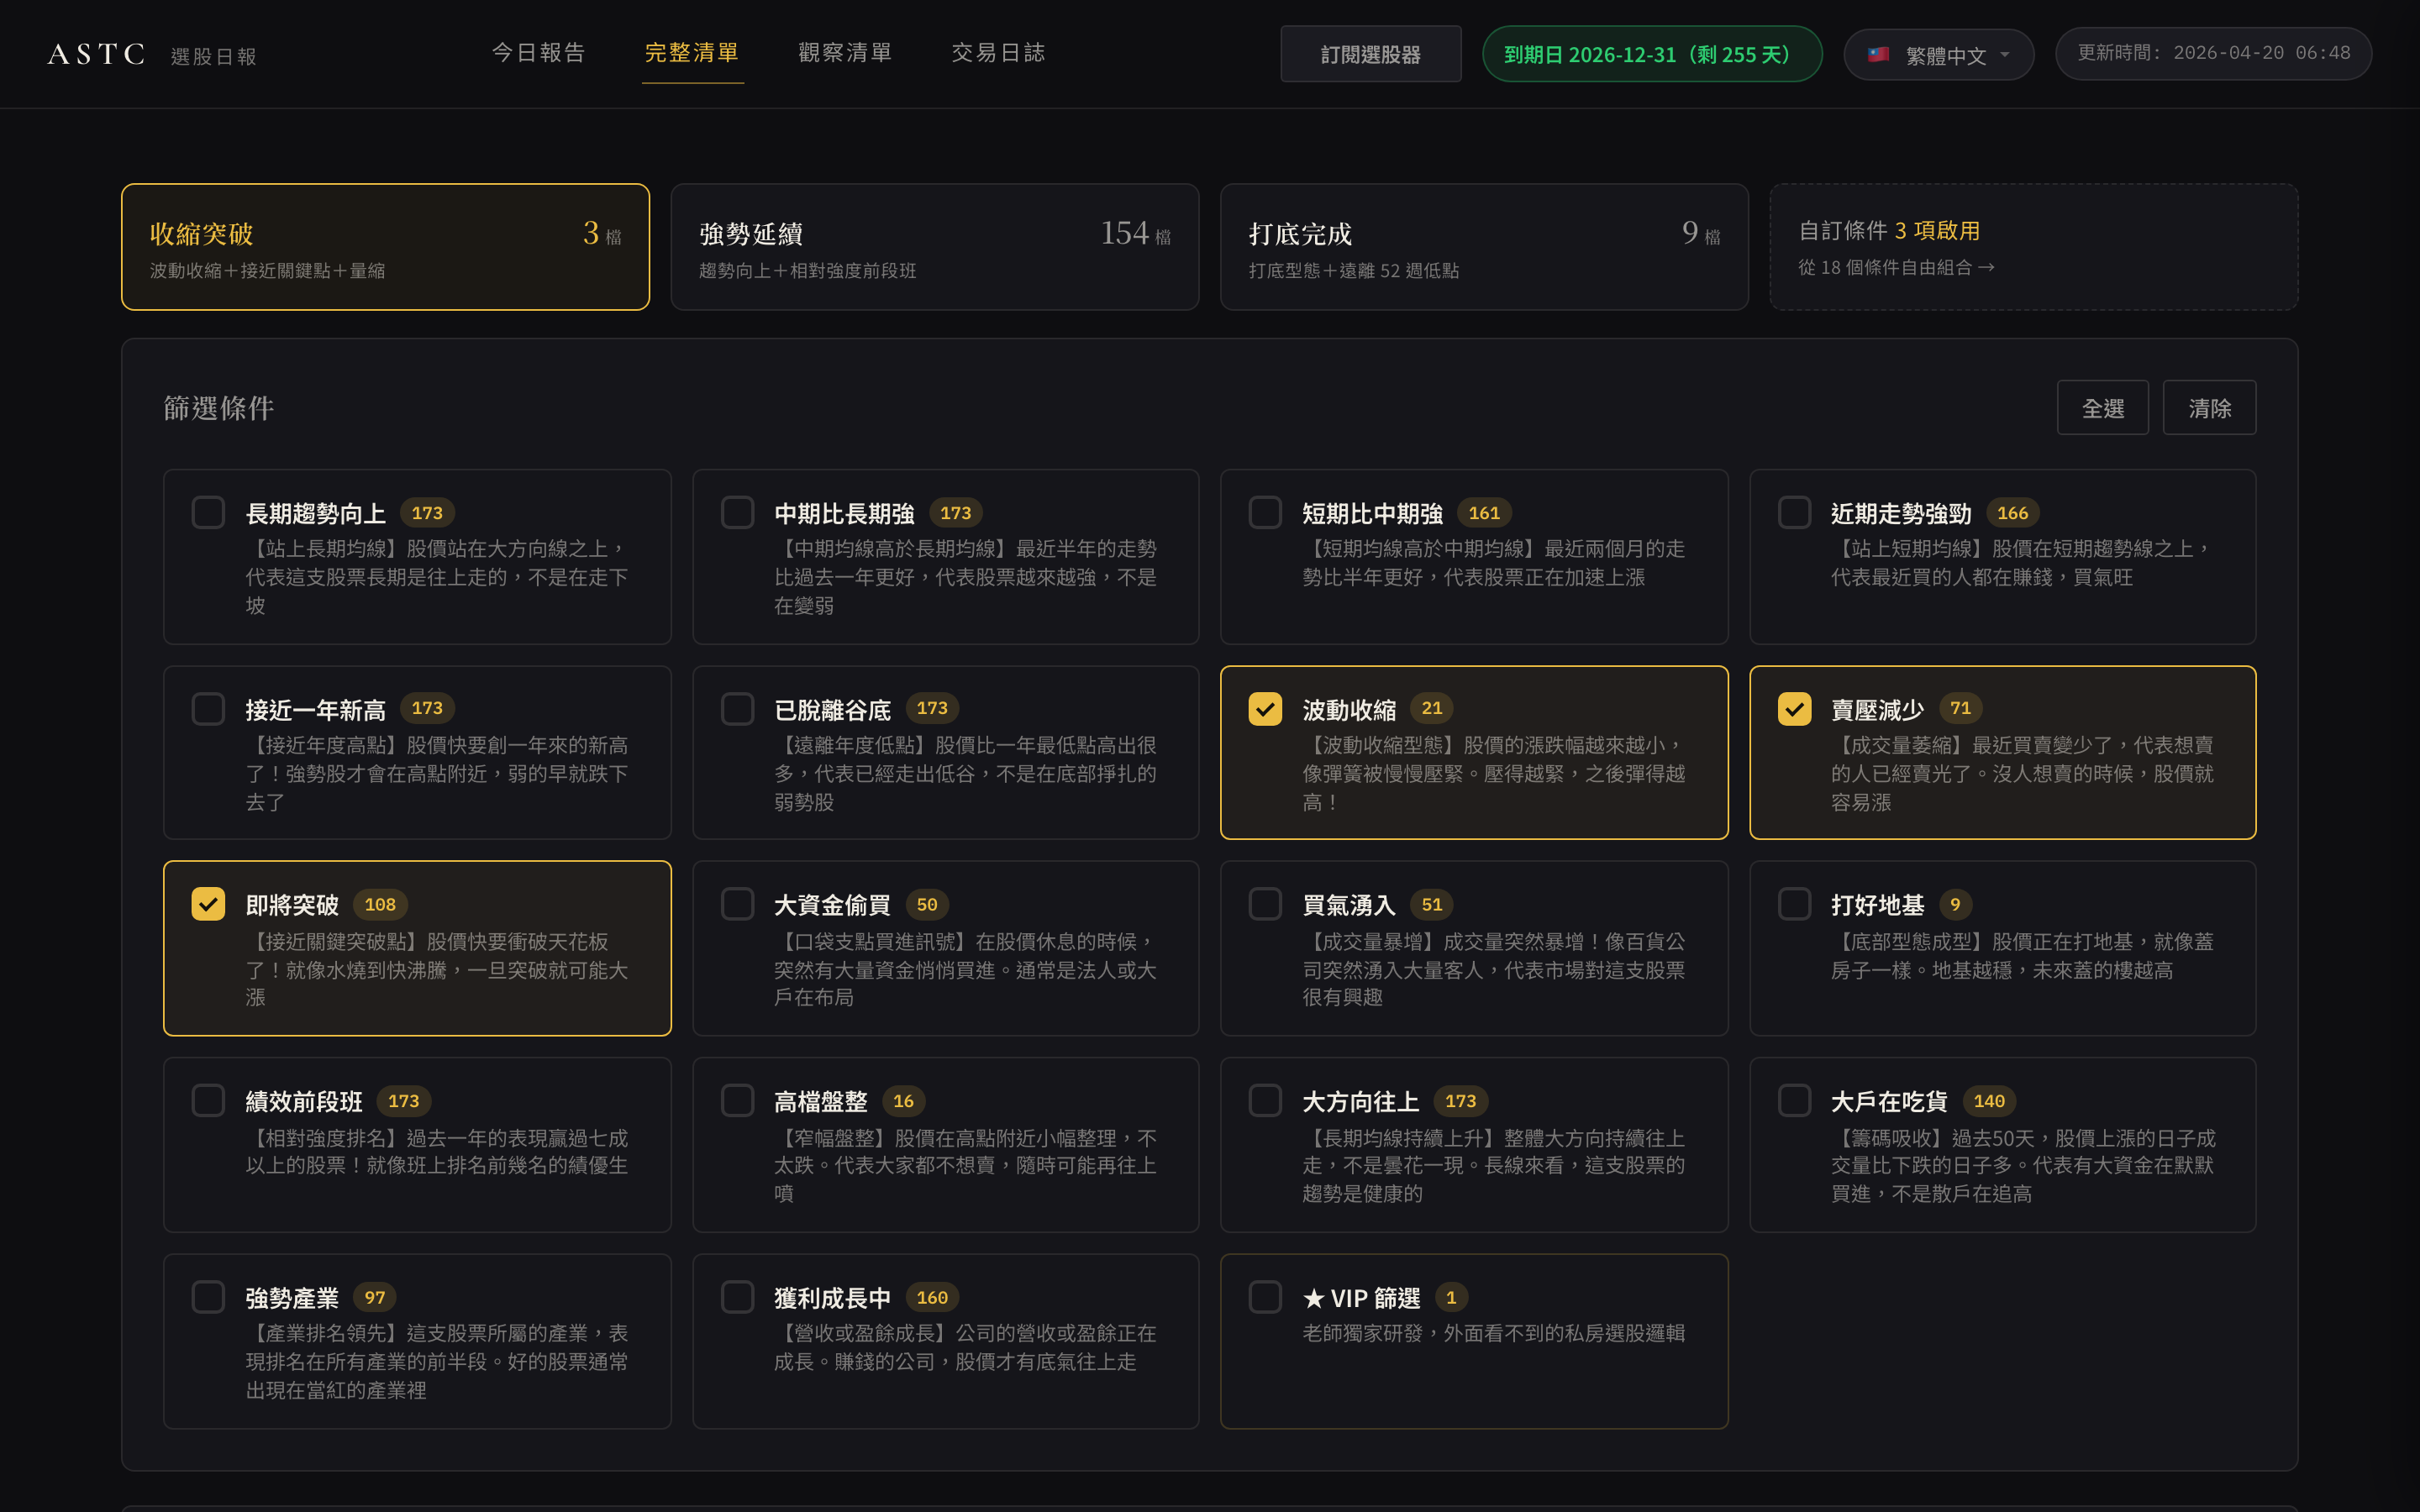This screenshot has width=2420, height=1512.
Task: Check the 買氣湧入 checkbox
Action: (1265, 904)
